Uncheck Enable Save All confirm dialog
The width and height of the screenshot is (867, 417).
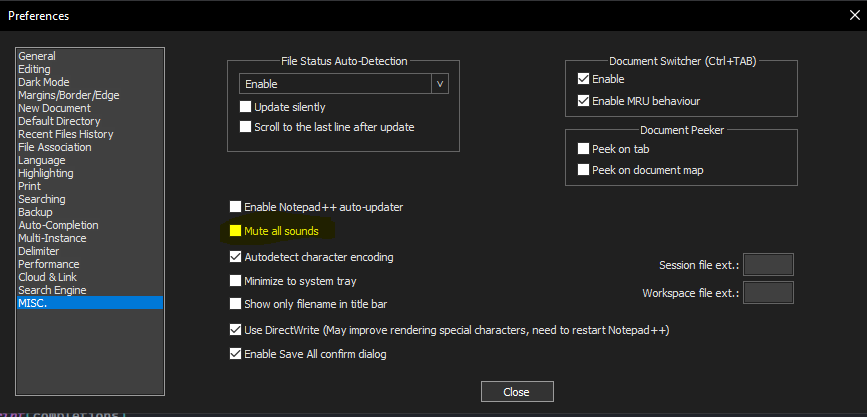[236, 354]
